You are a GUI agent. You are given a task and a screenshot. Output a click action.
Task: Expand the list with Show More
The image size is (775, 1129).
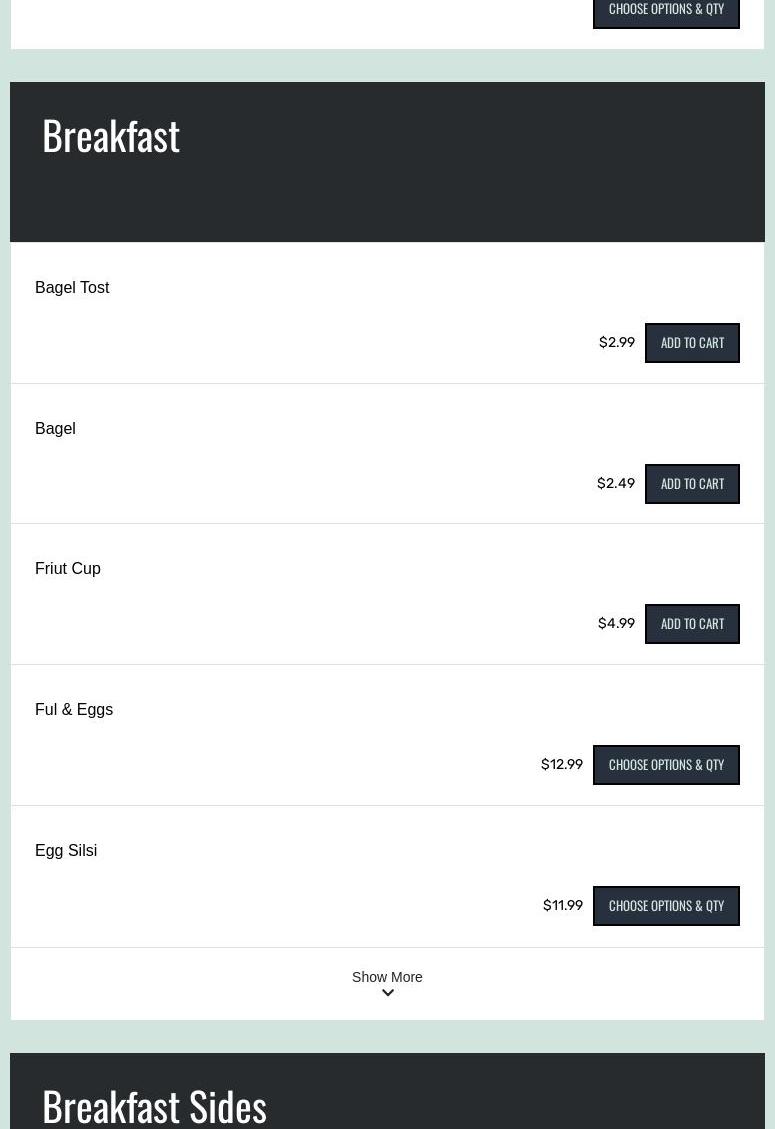(387, 977)
